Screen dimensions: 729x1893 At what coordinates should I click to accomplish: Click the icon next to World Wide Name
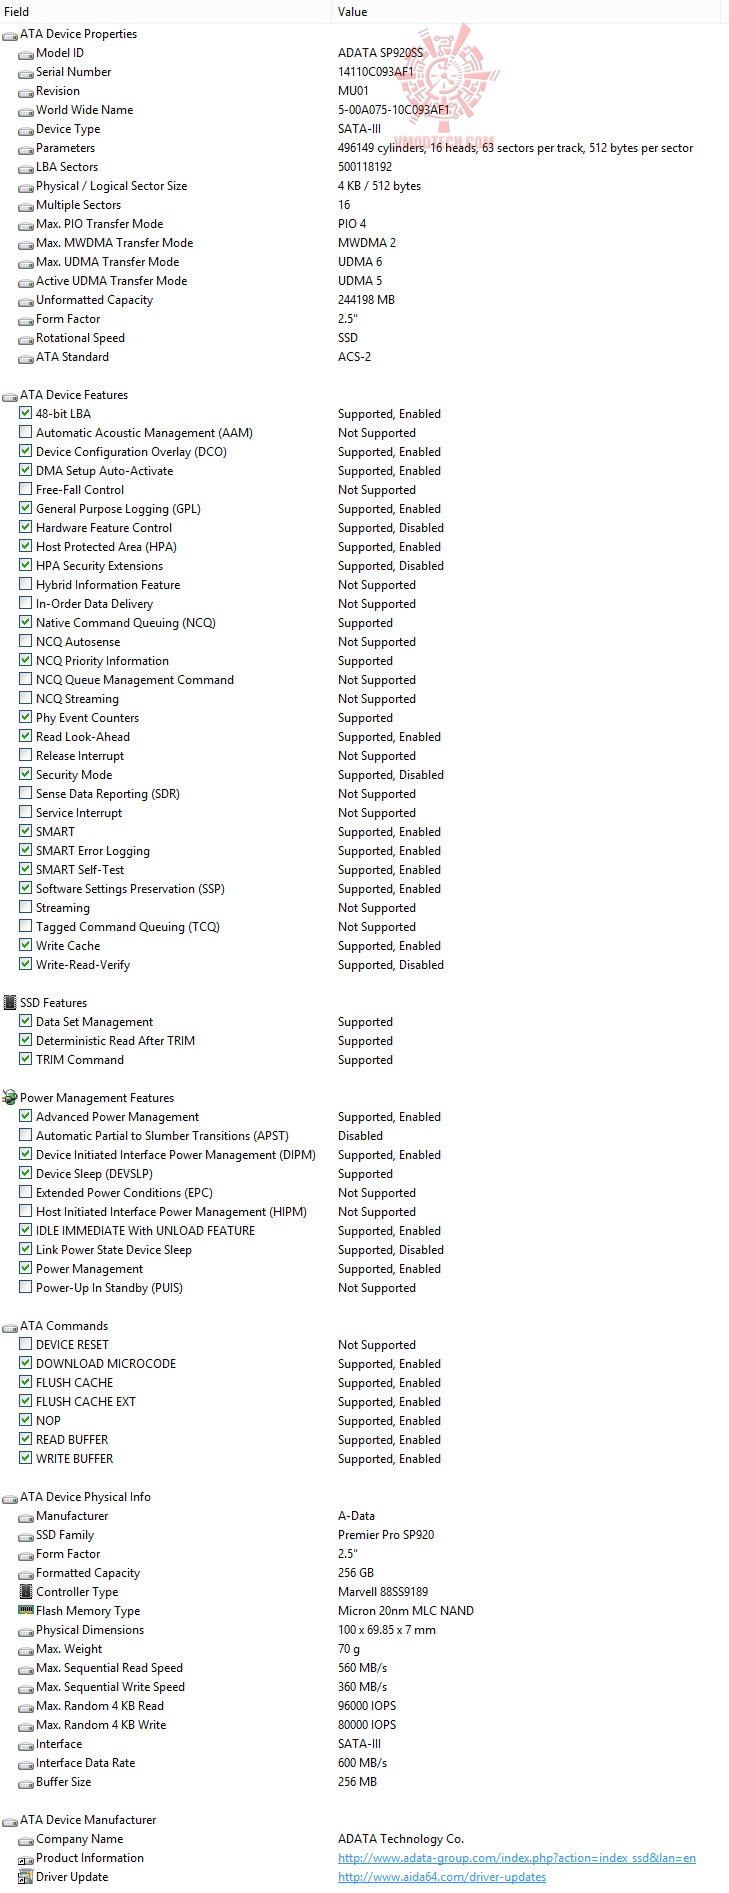pos(26,110)
